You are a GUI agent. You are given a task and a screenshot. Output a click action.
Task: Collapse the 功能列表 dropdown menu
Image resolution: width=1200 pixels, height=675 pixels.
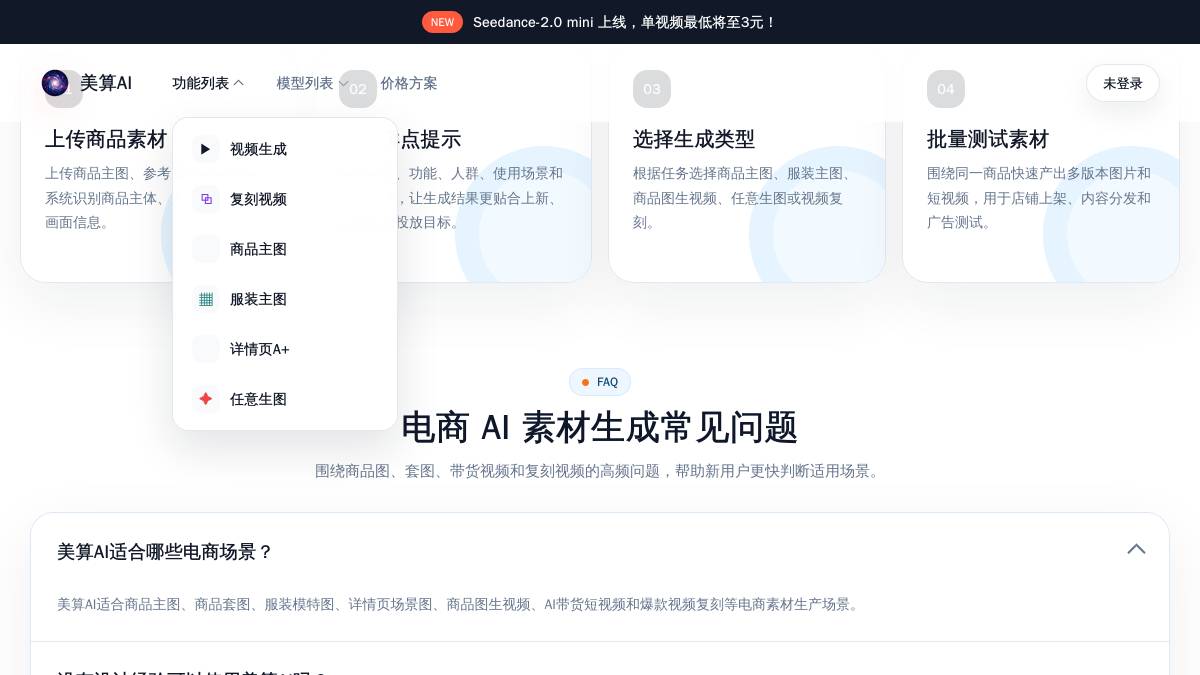(x=208, y=83)
